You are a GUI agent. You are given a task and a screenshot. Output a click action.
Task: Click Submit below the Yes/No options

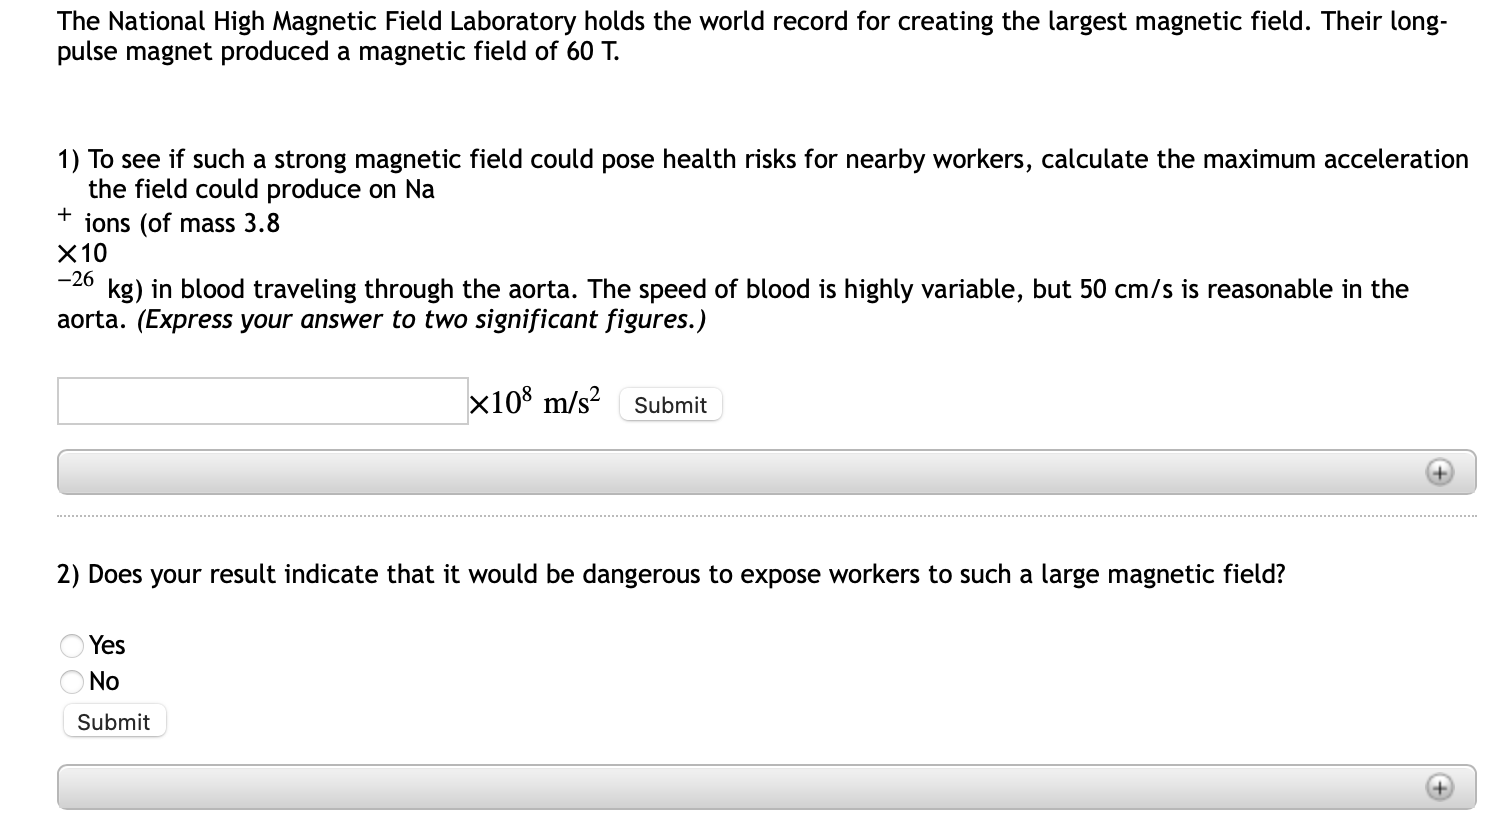pos(114,721)
